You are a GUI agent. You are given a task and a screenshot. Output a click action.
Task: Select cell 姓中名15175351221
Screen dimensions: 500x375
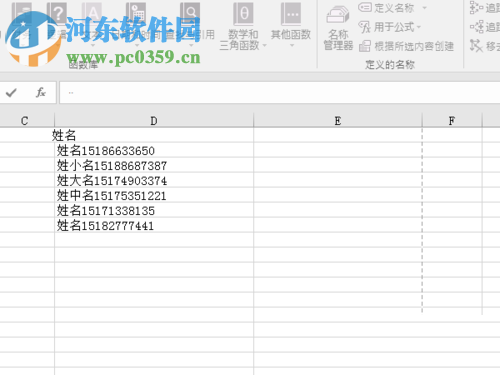click(x=154, y=195)
